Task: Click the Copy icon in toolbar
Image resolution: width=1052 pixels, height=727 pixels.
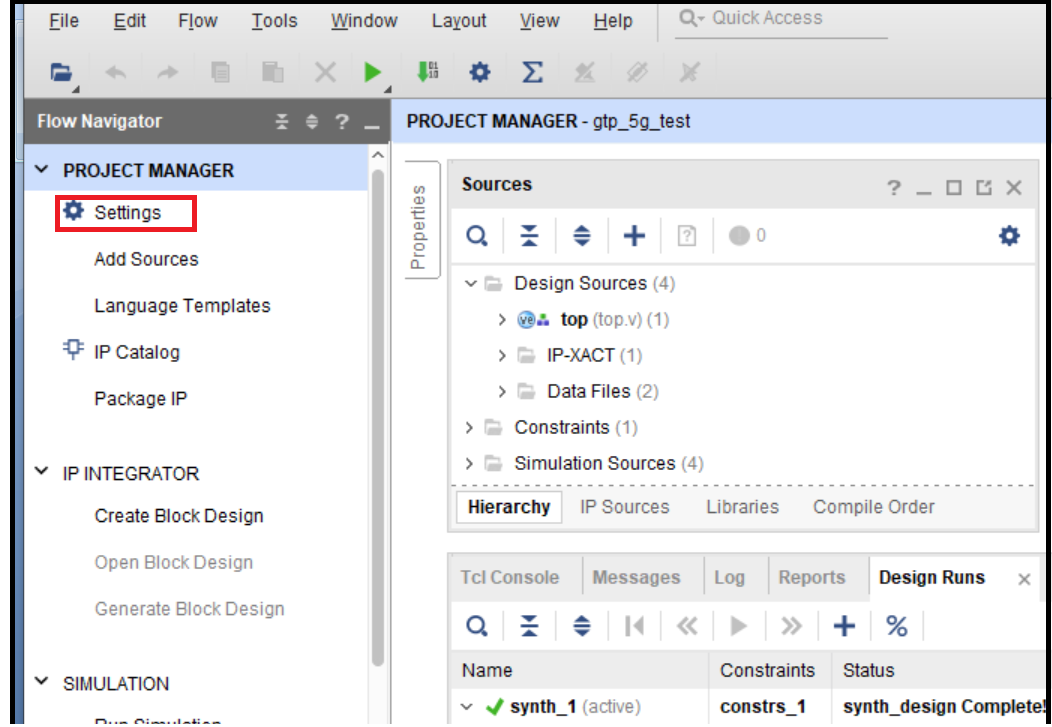Action: [x=220, y=72]
